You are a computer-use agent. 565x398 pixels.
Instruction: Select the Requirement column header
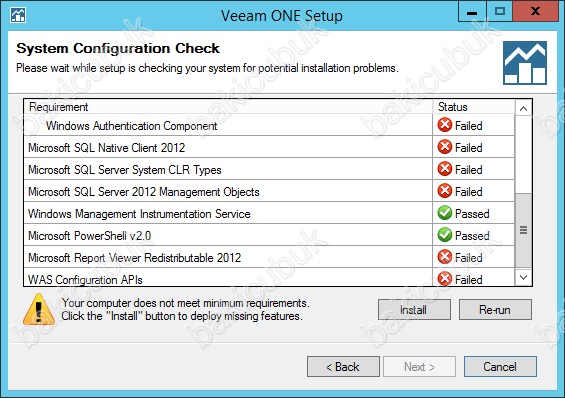228,107
